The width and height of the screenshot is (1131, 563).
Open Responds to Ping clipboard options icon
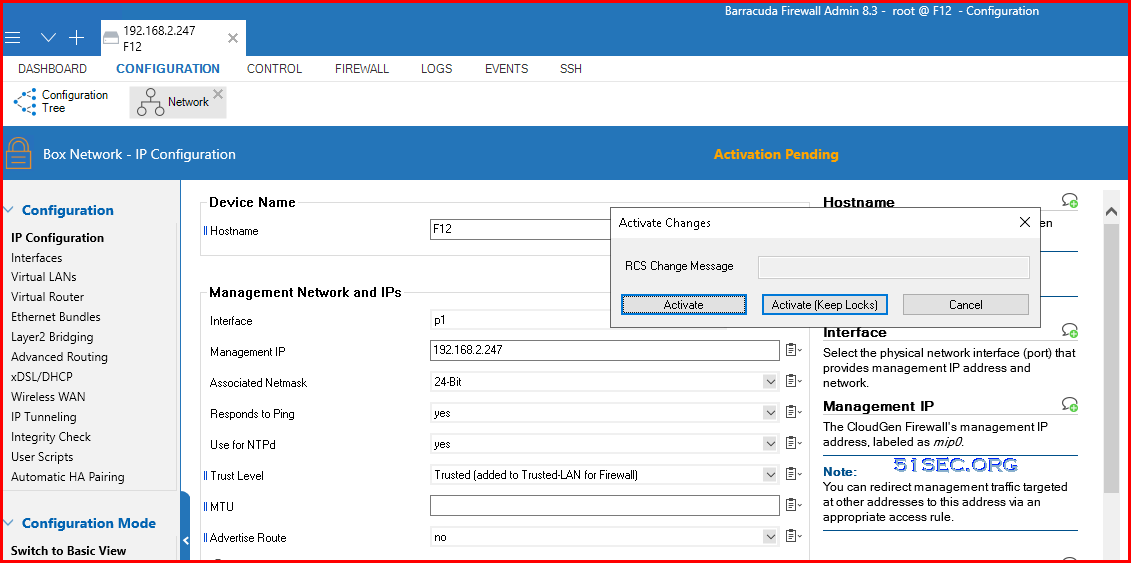[793, 412]
